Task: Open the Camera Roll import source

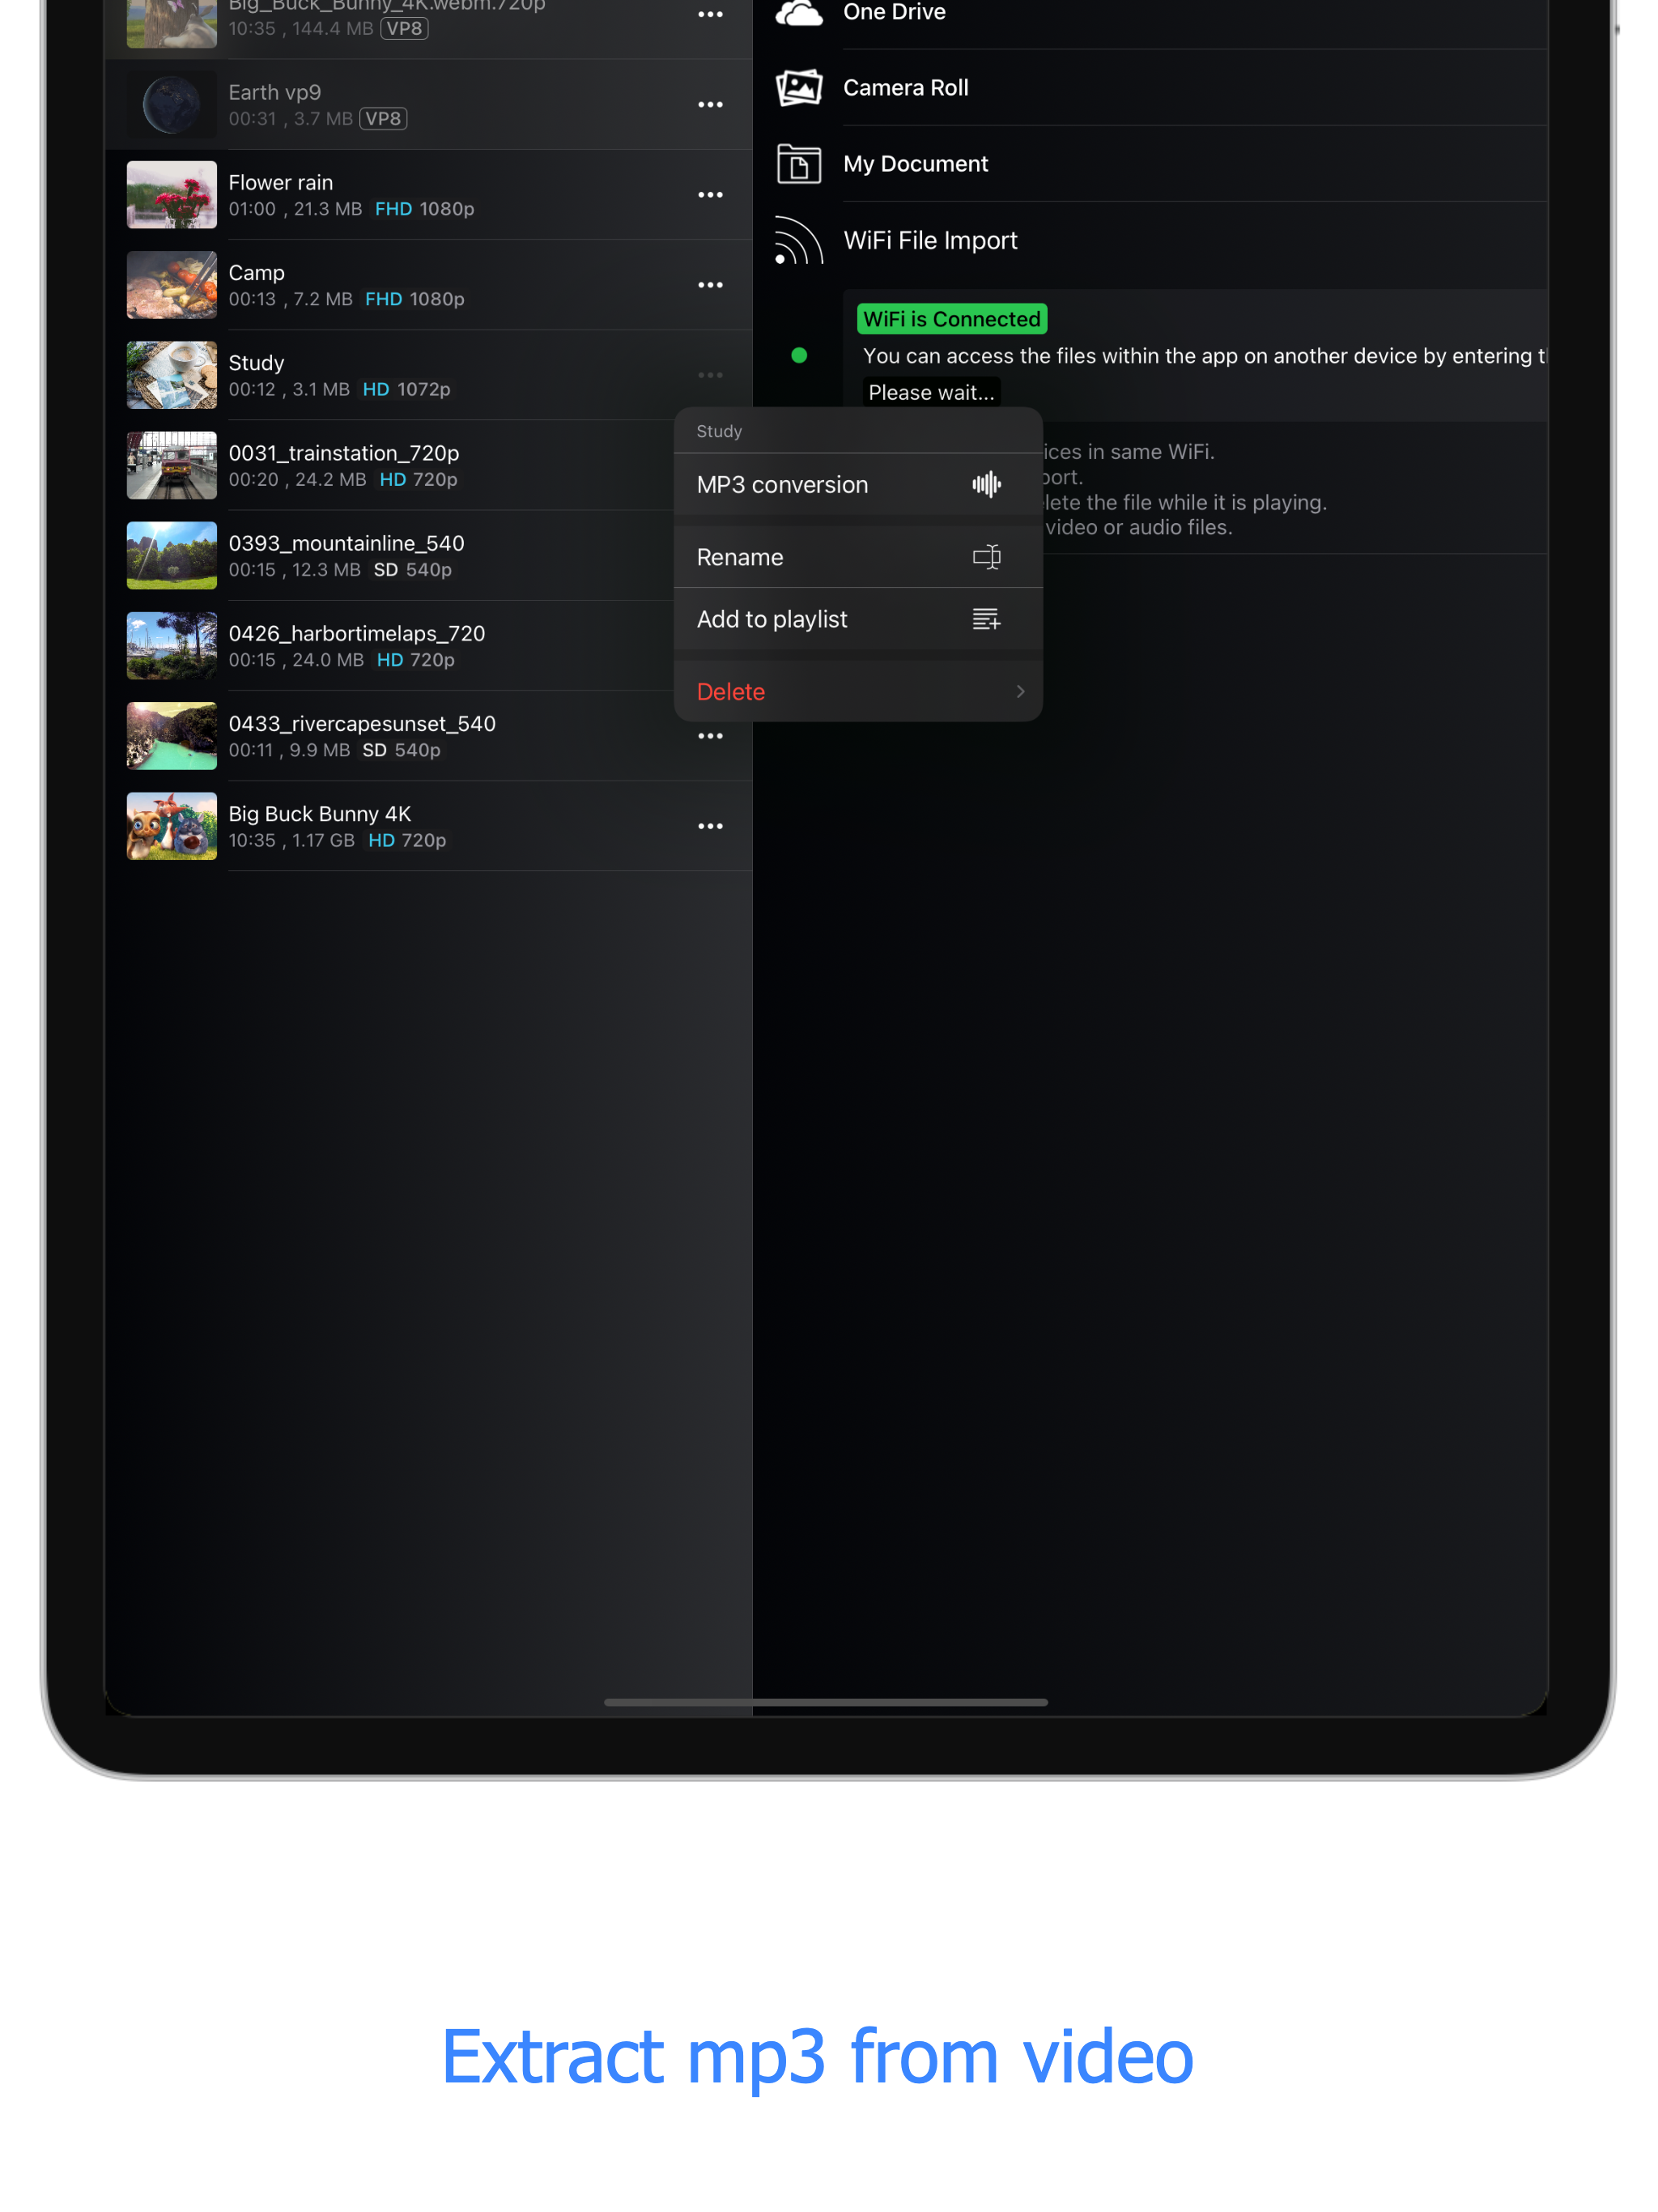Action: tap(905, 88)
